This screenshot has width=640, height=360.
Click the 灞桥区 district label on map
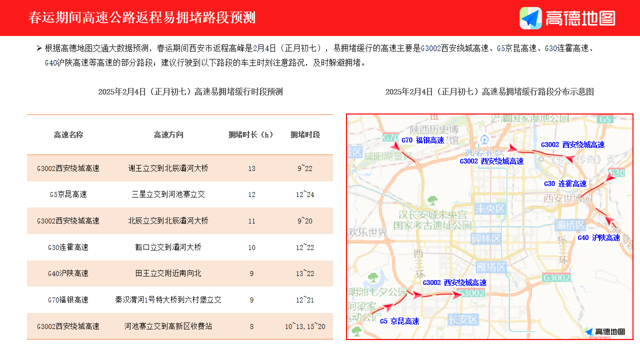pyautogui.click(x=571, y=224)
